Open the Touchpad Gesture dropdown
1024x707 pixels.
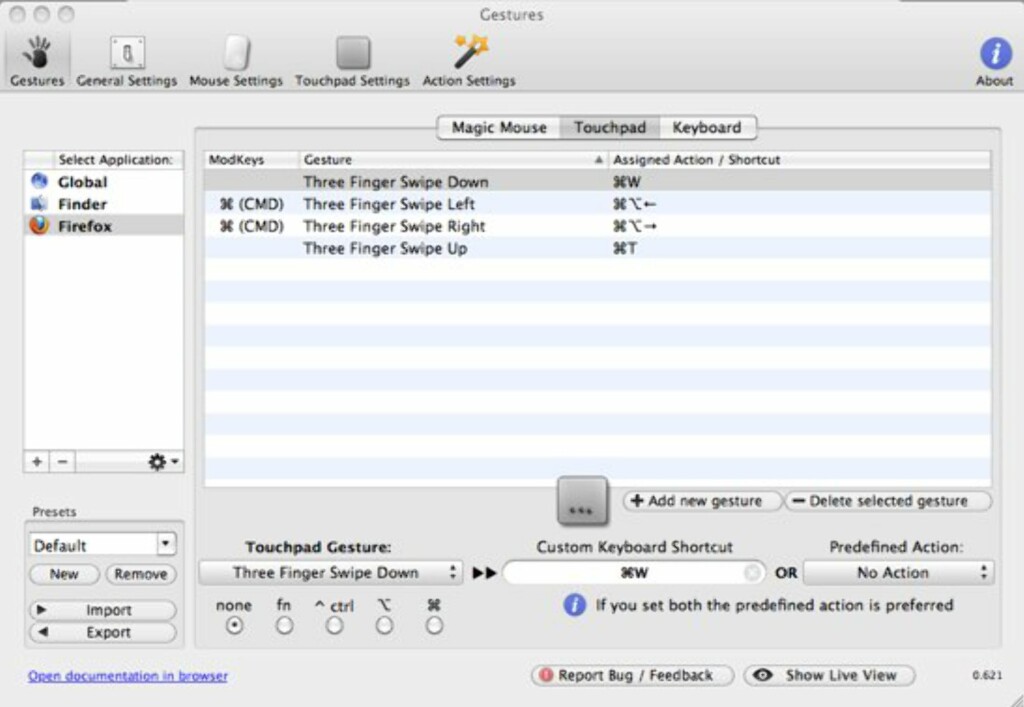click(x=330, y=573)
